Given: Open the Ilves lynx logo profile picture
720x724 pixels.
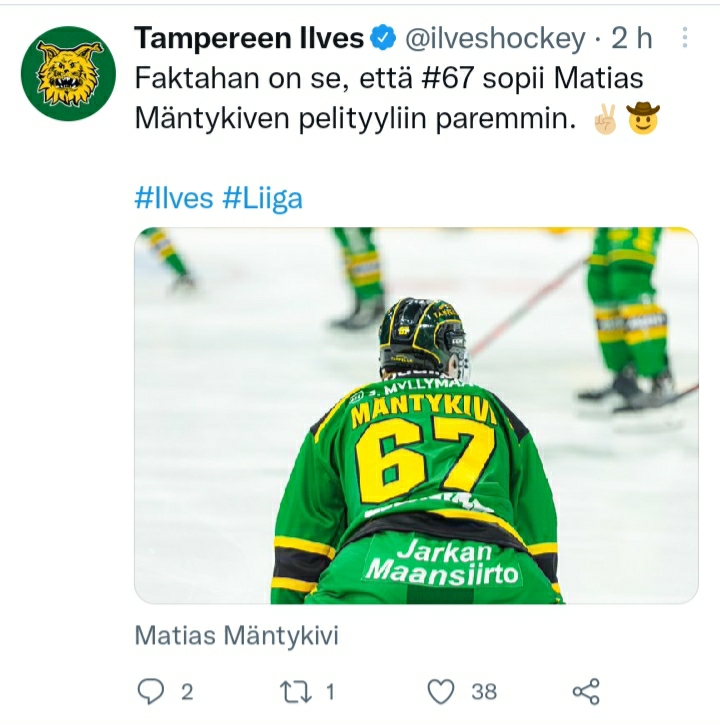Looking at the screenshot, I should (69, 74).
